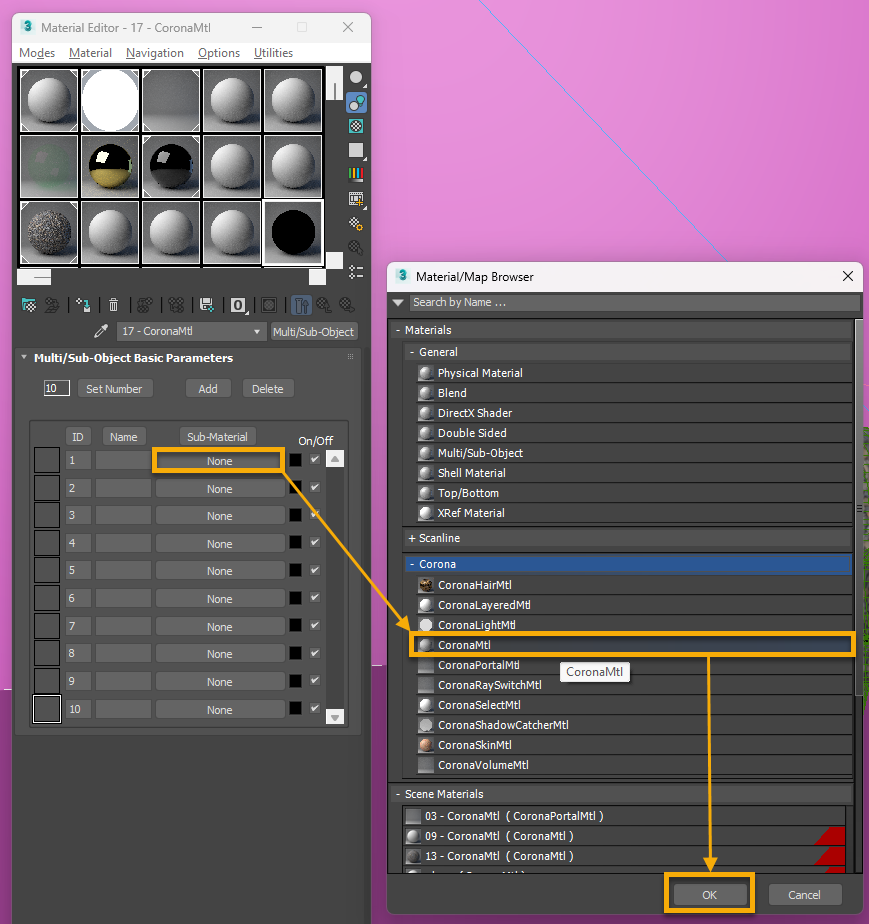Open the Options menu
Screen dimensions: 869x924
coord(219,53)
